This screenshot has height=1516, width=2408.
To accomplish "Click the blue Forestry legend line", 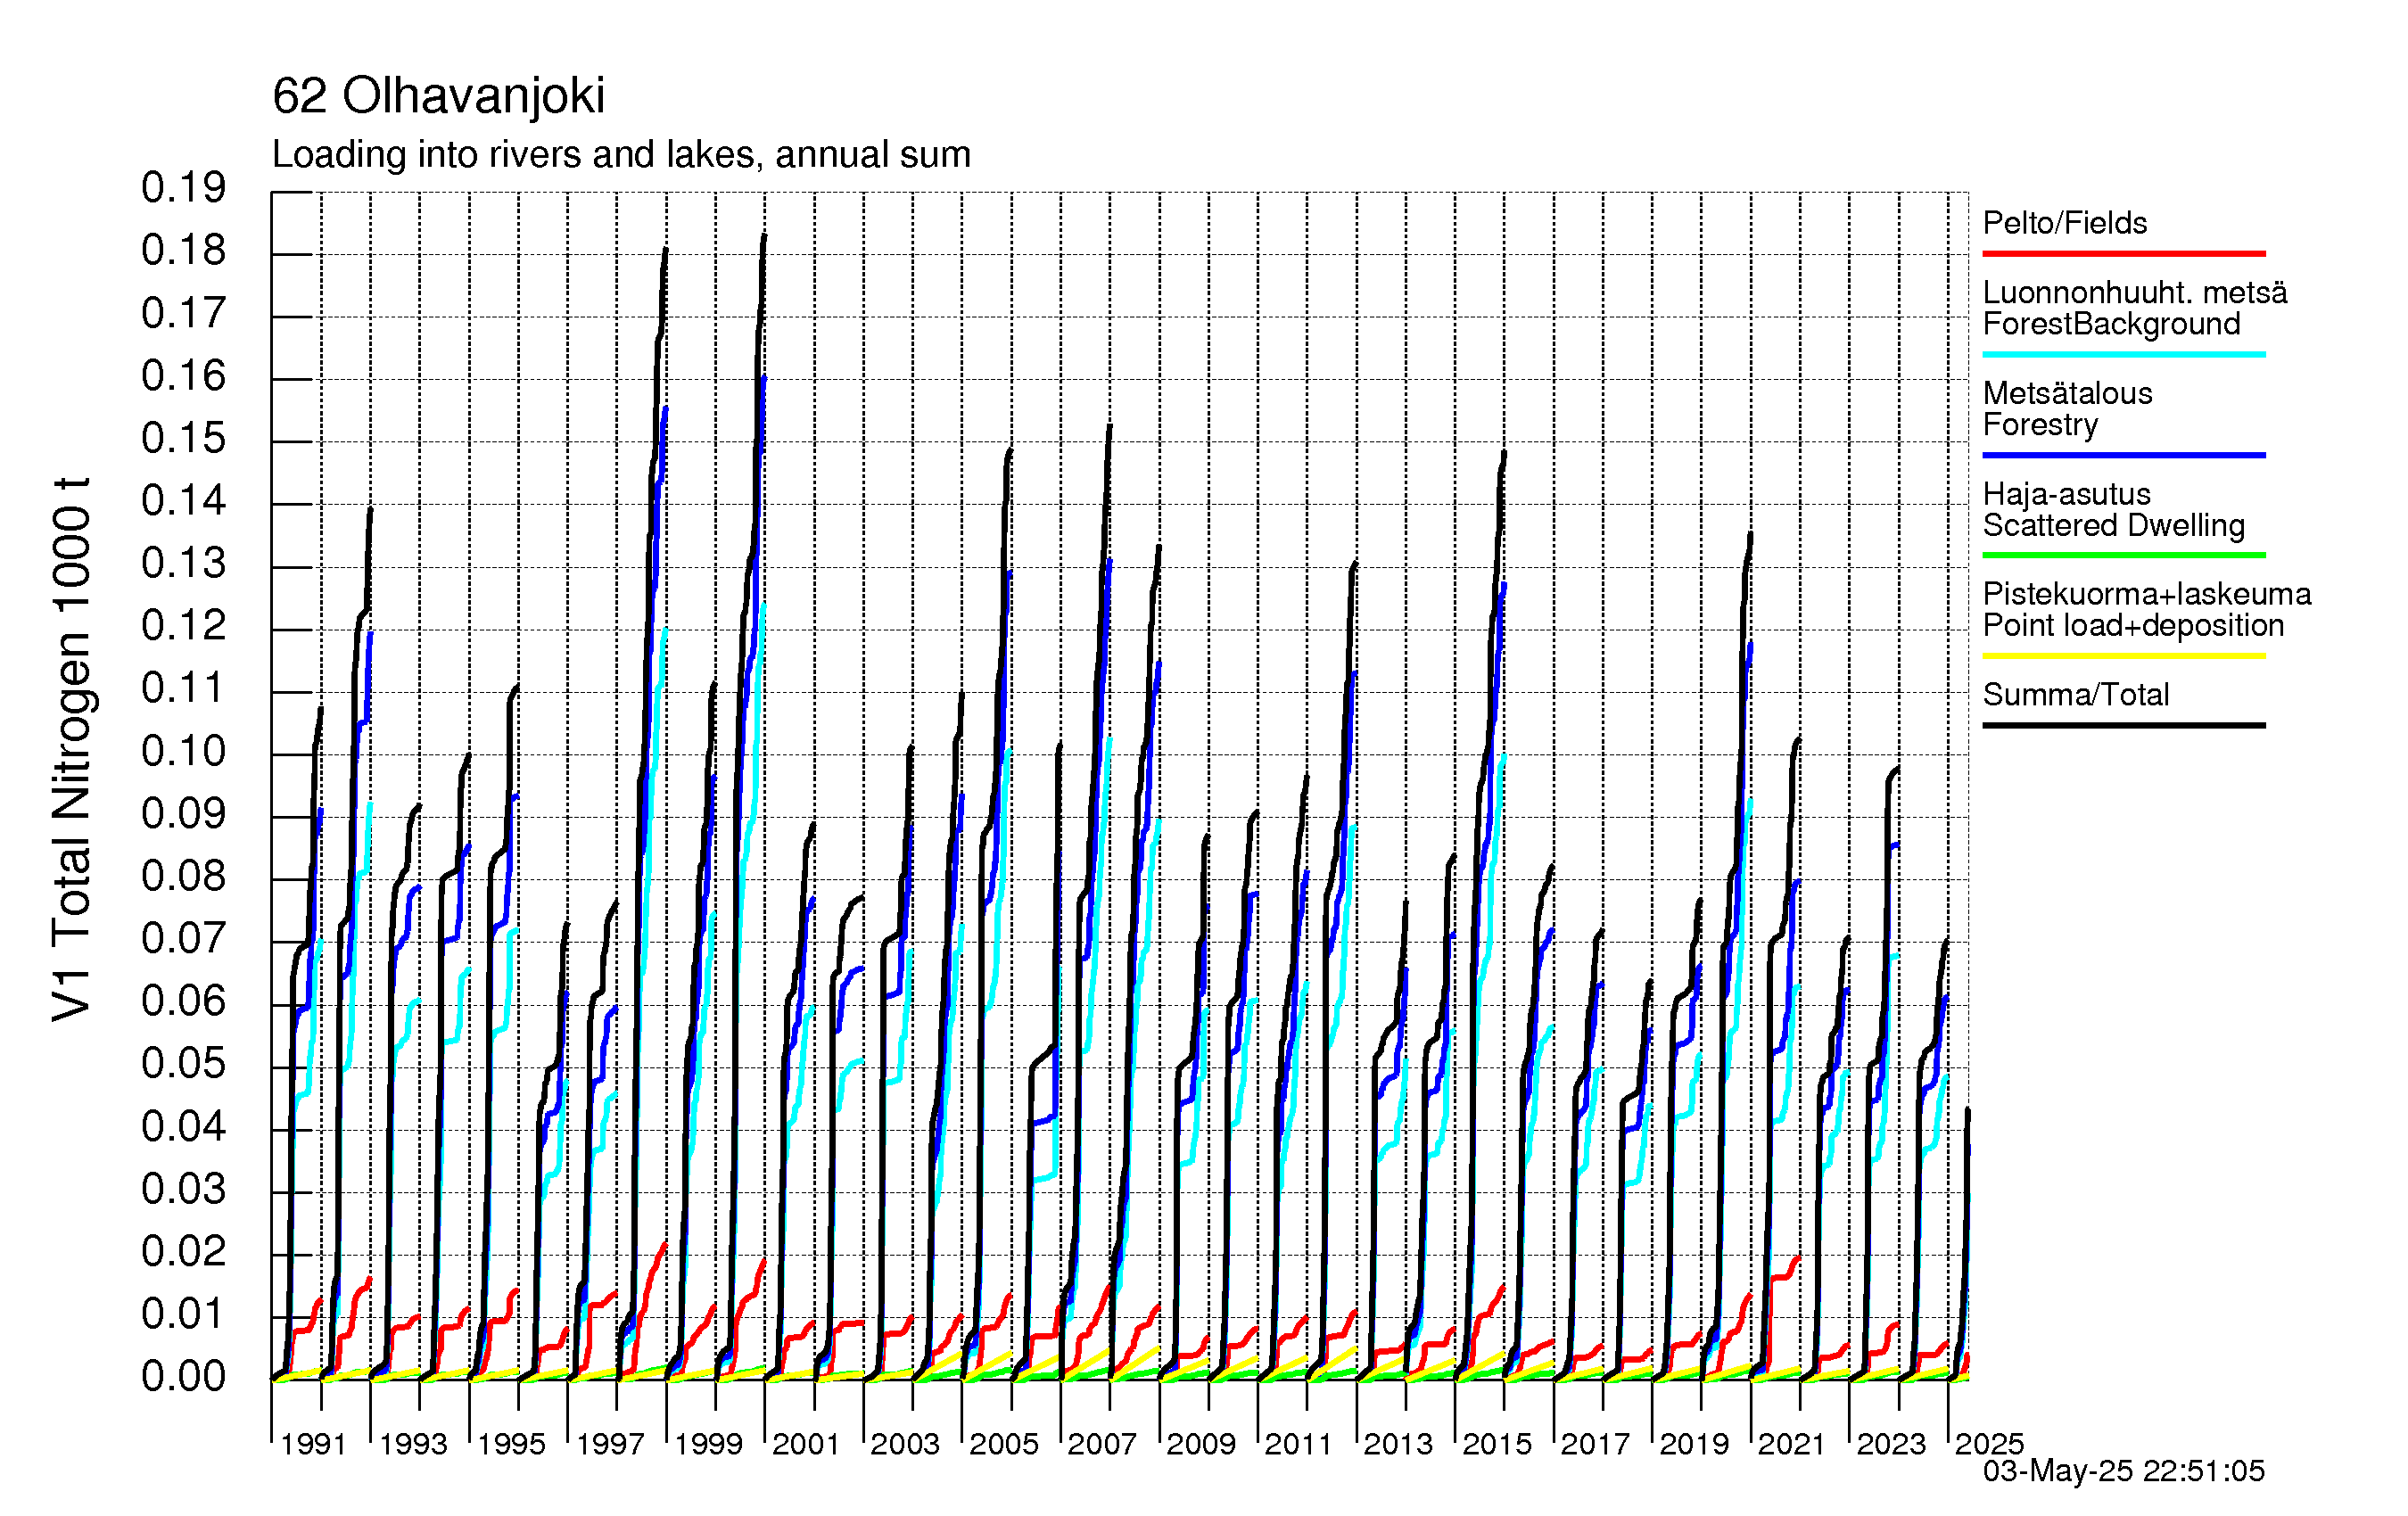I will tap(2123, 455).
